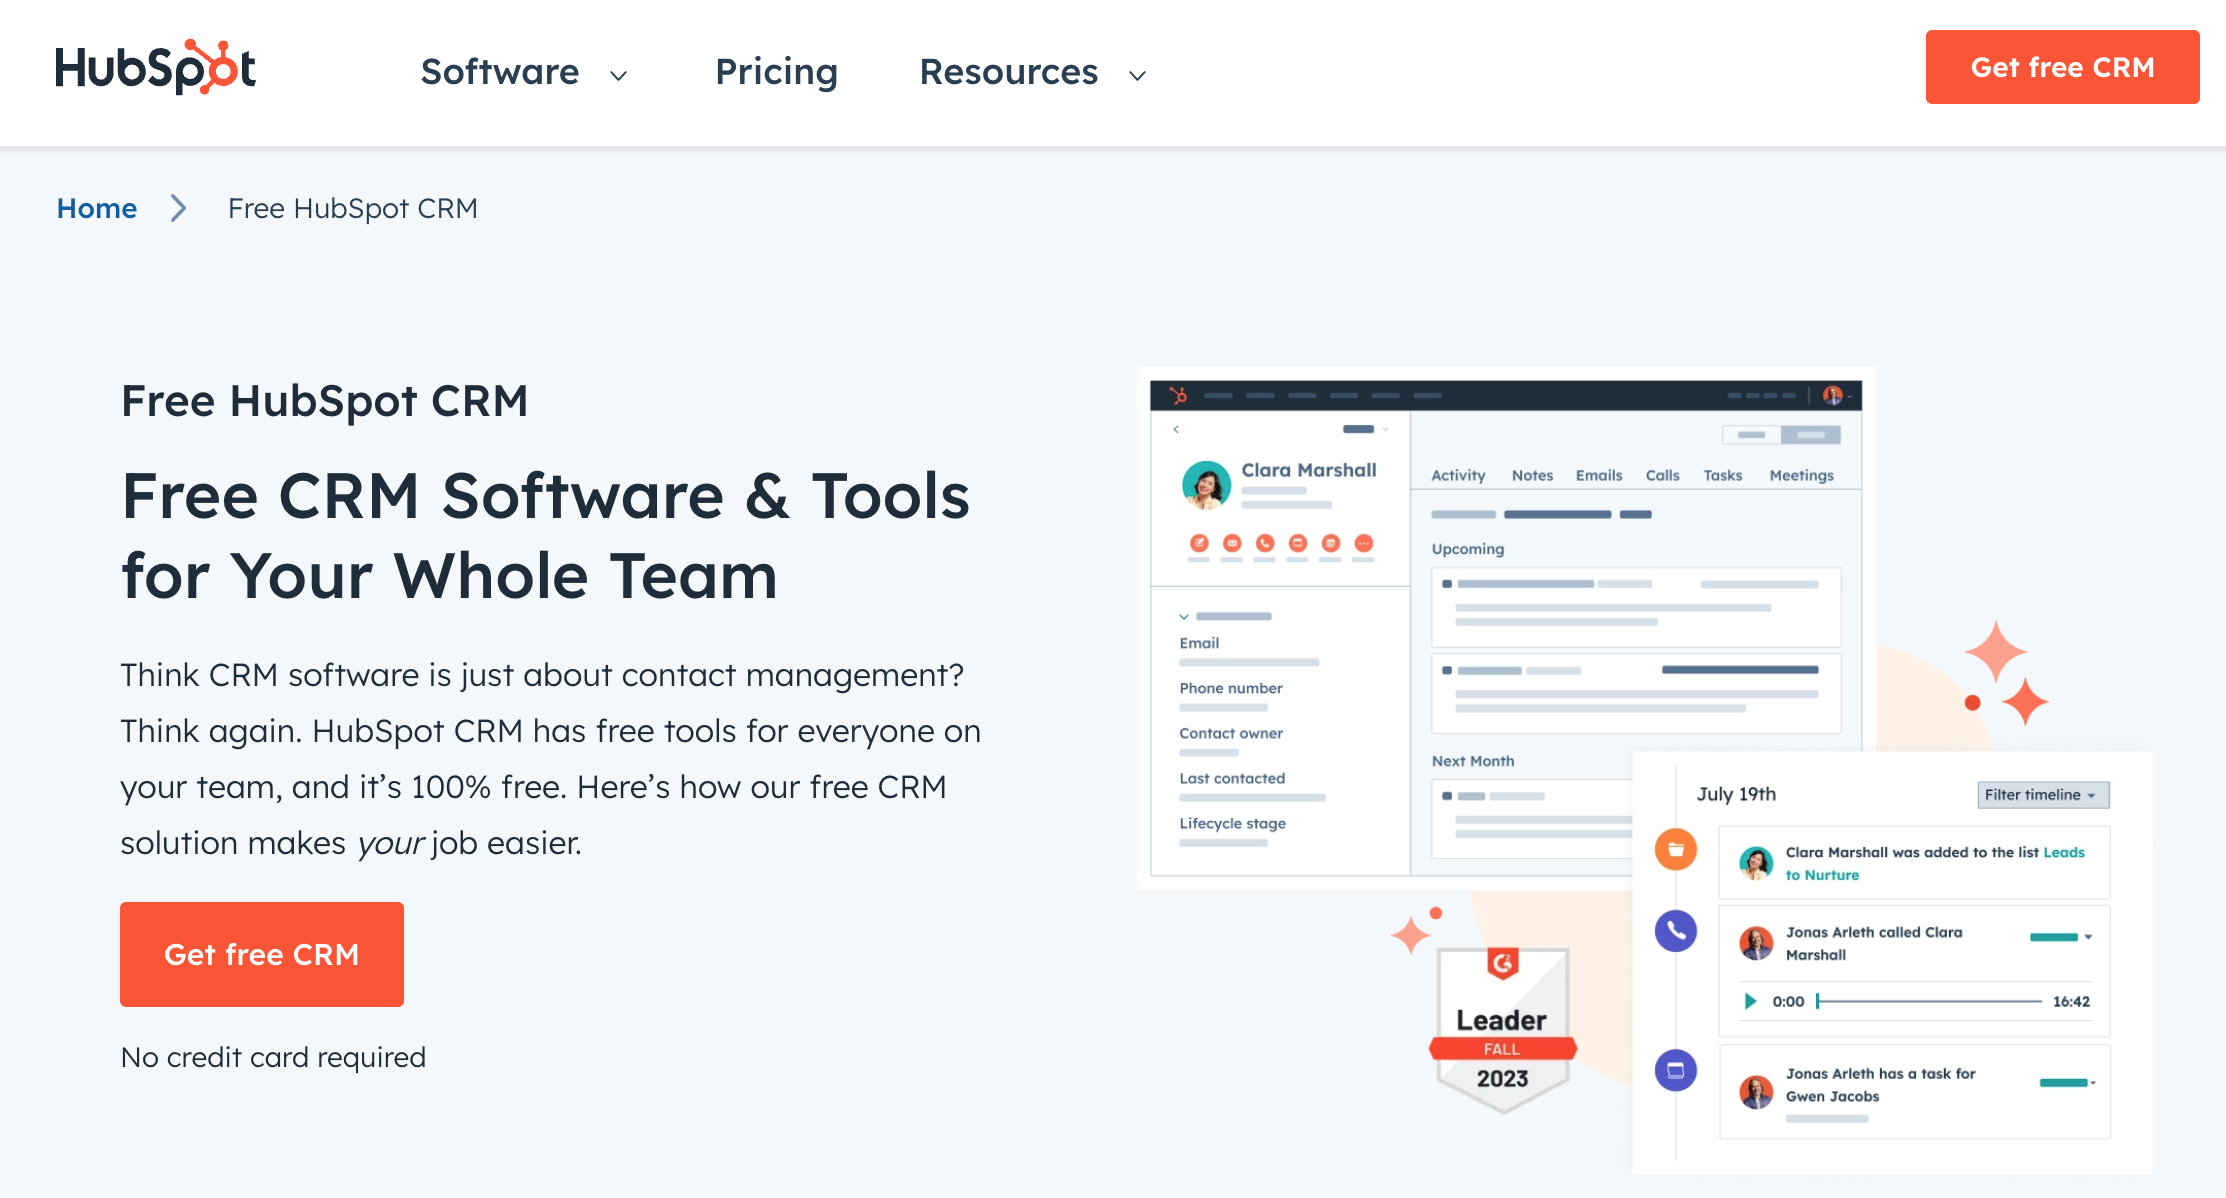
Task: Click the orange list timeline icon
Action: click(1675, 849)
